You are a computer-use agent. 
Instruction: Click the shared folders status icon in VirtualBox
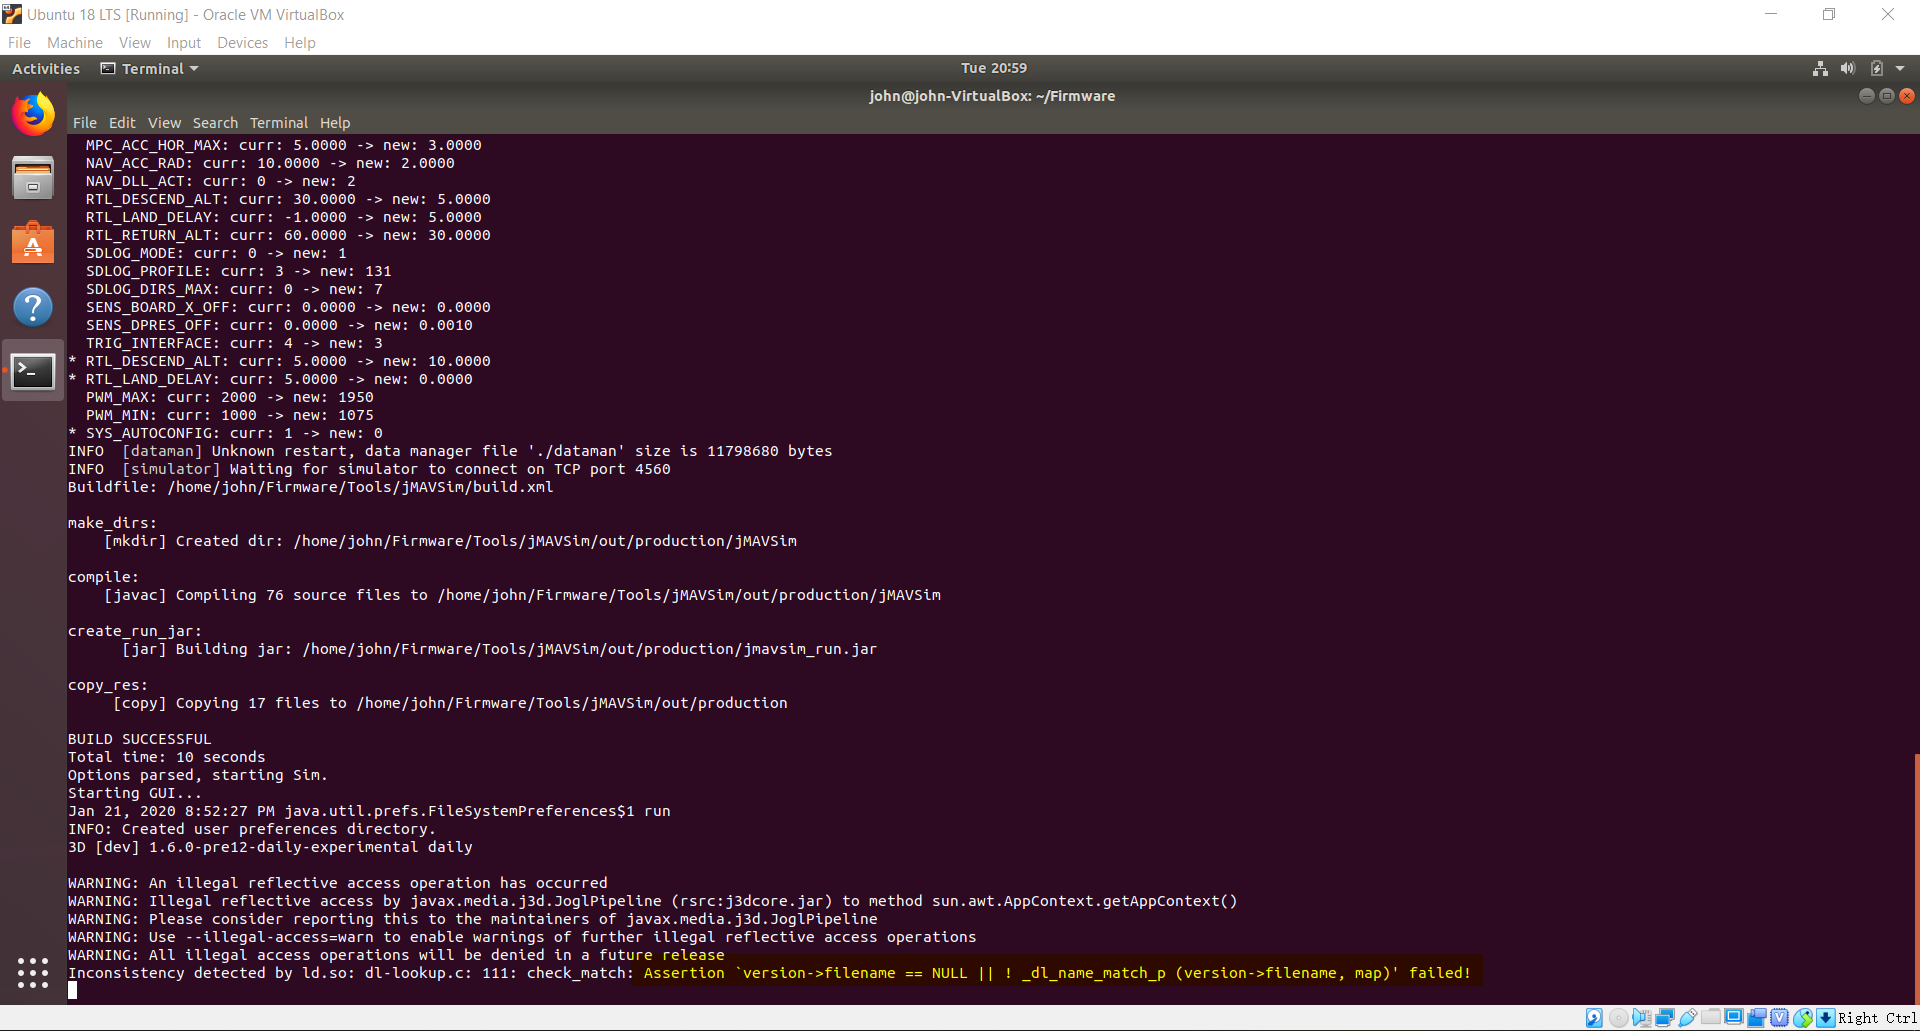click(1710, 1017)
